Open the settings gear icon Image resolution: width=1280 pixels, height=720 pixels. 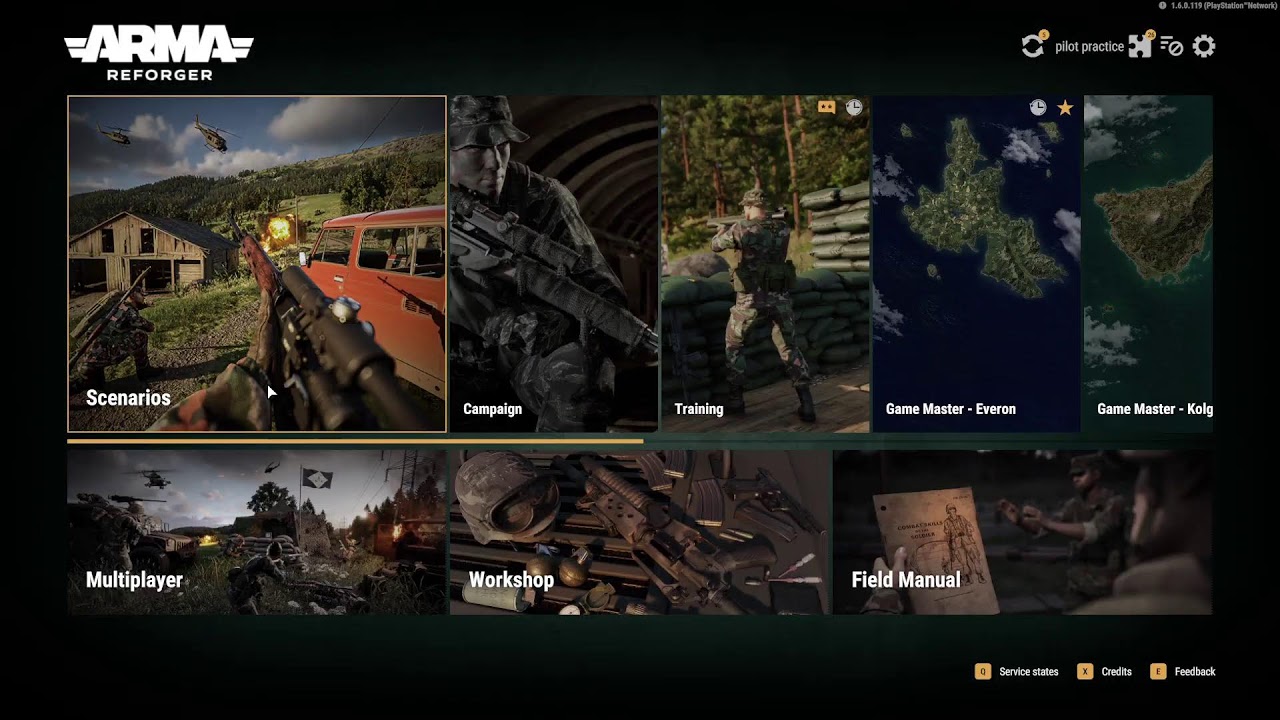tap(1204, 46)
